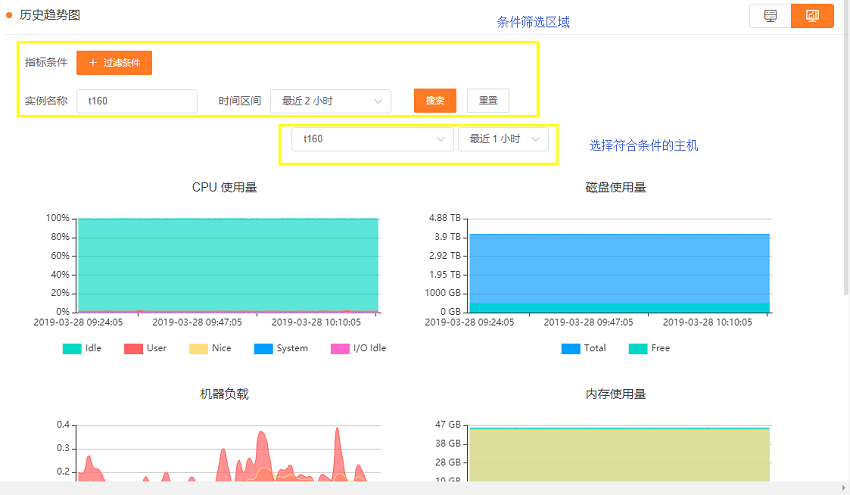Click the orange 搜索 button
This screenshot has height=495, width=850.
click(x=435, y=101)
